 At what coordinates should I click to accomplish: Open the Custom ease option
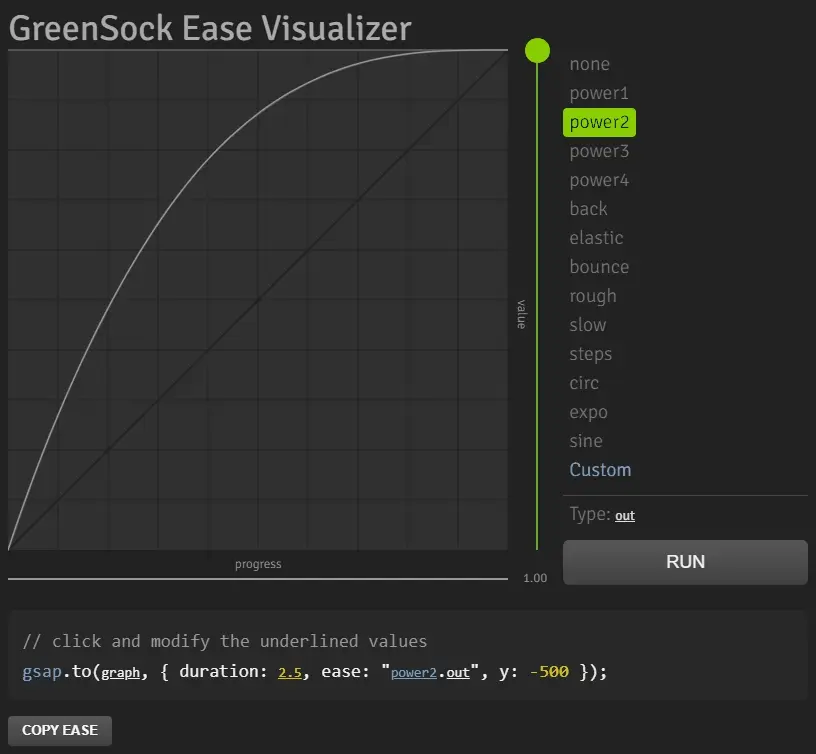pos(600,470)
